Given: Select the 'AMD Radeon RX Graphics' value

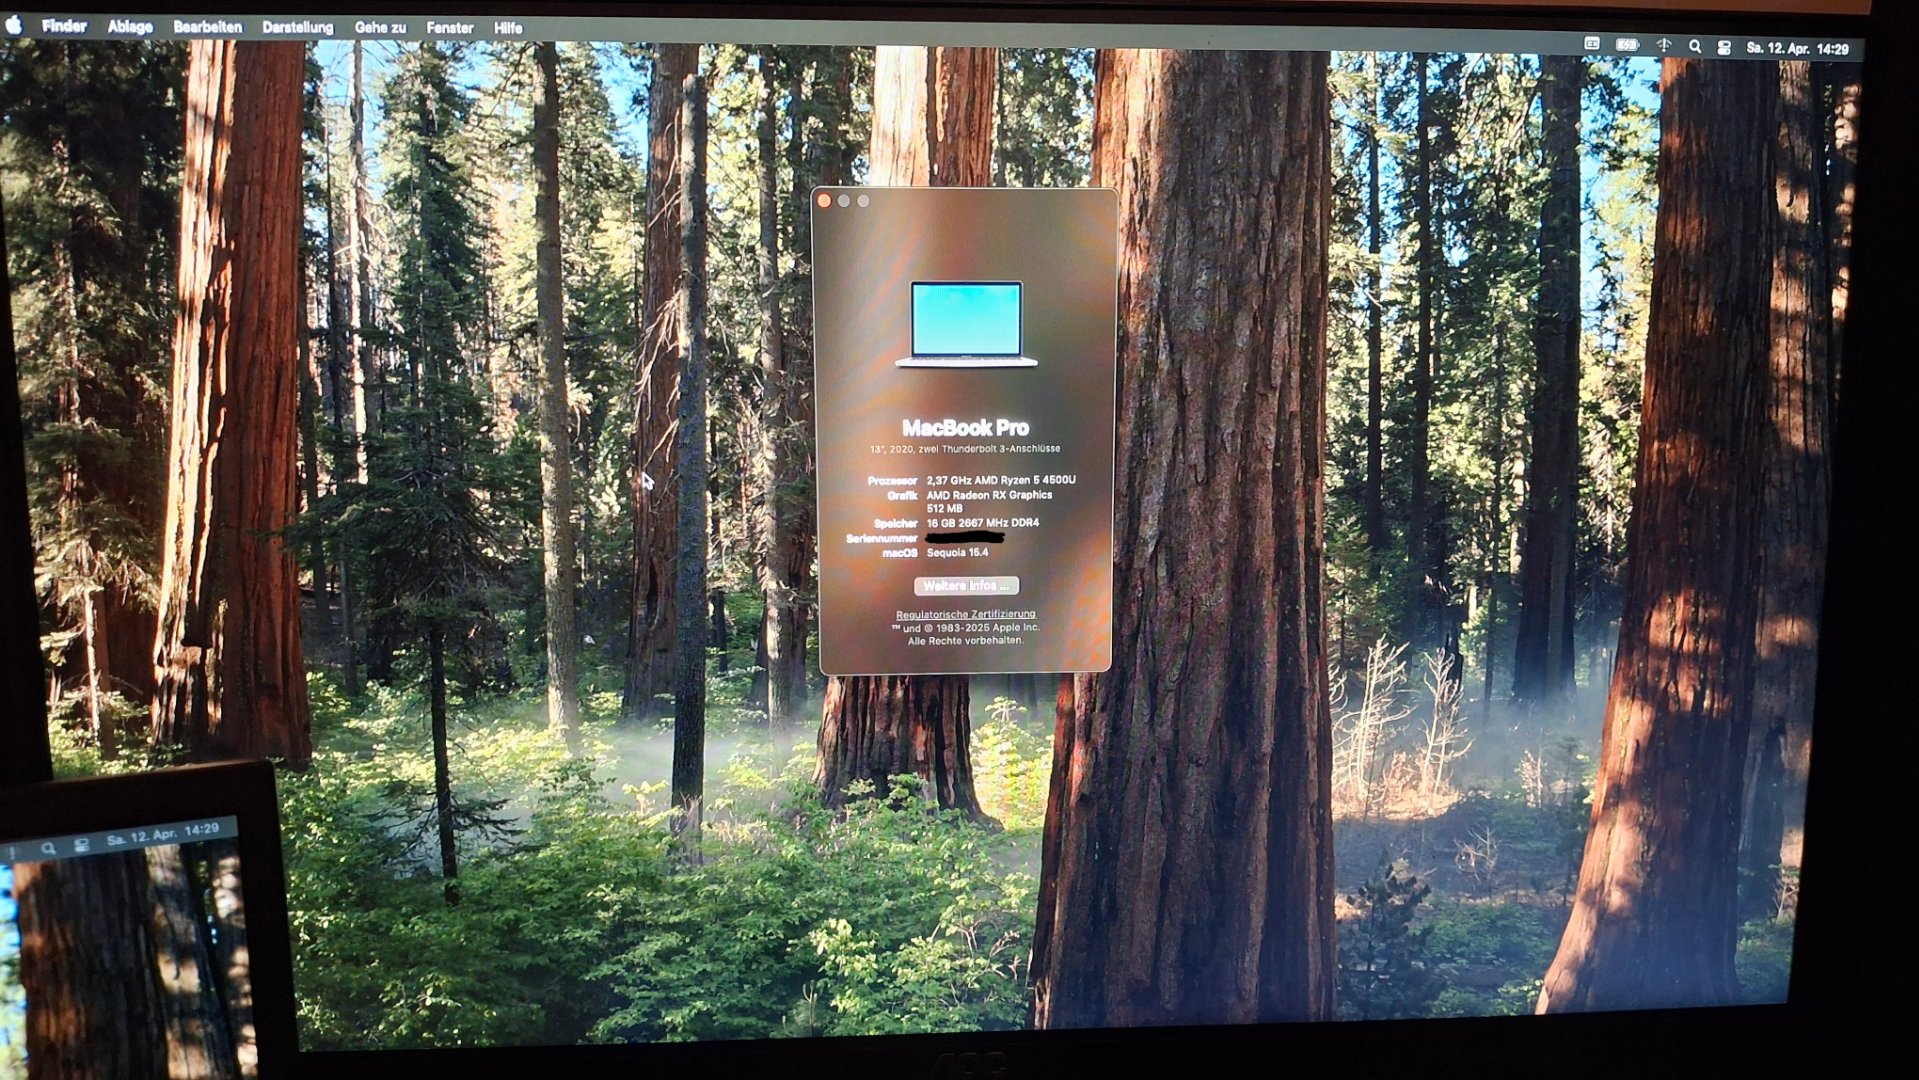Looking at the screenshot, I should click(989, 495).
